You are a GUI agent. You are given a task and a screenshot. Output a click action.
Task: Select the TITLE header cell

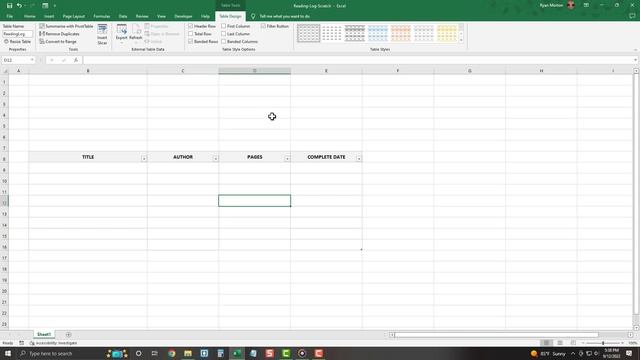click(88, 157)
